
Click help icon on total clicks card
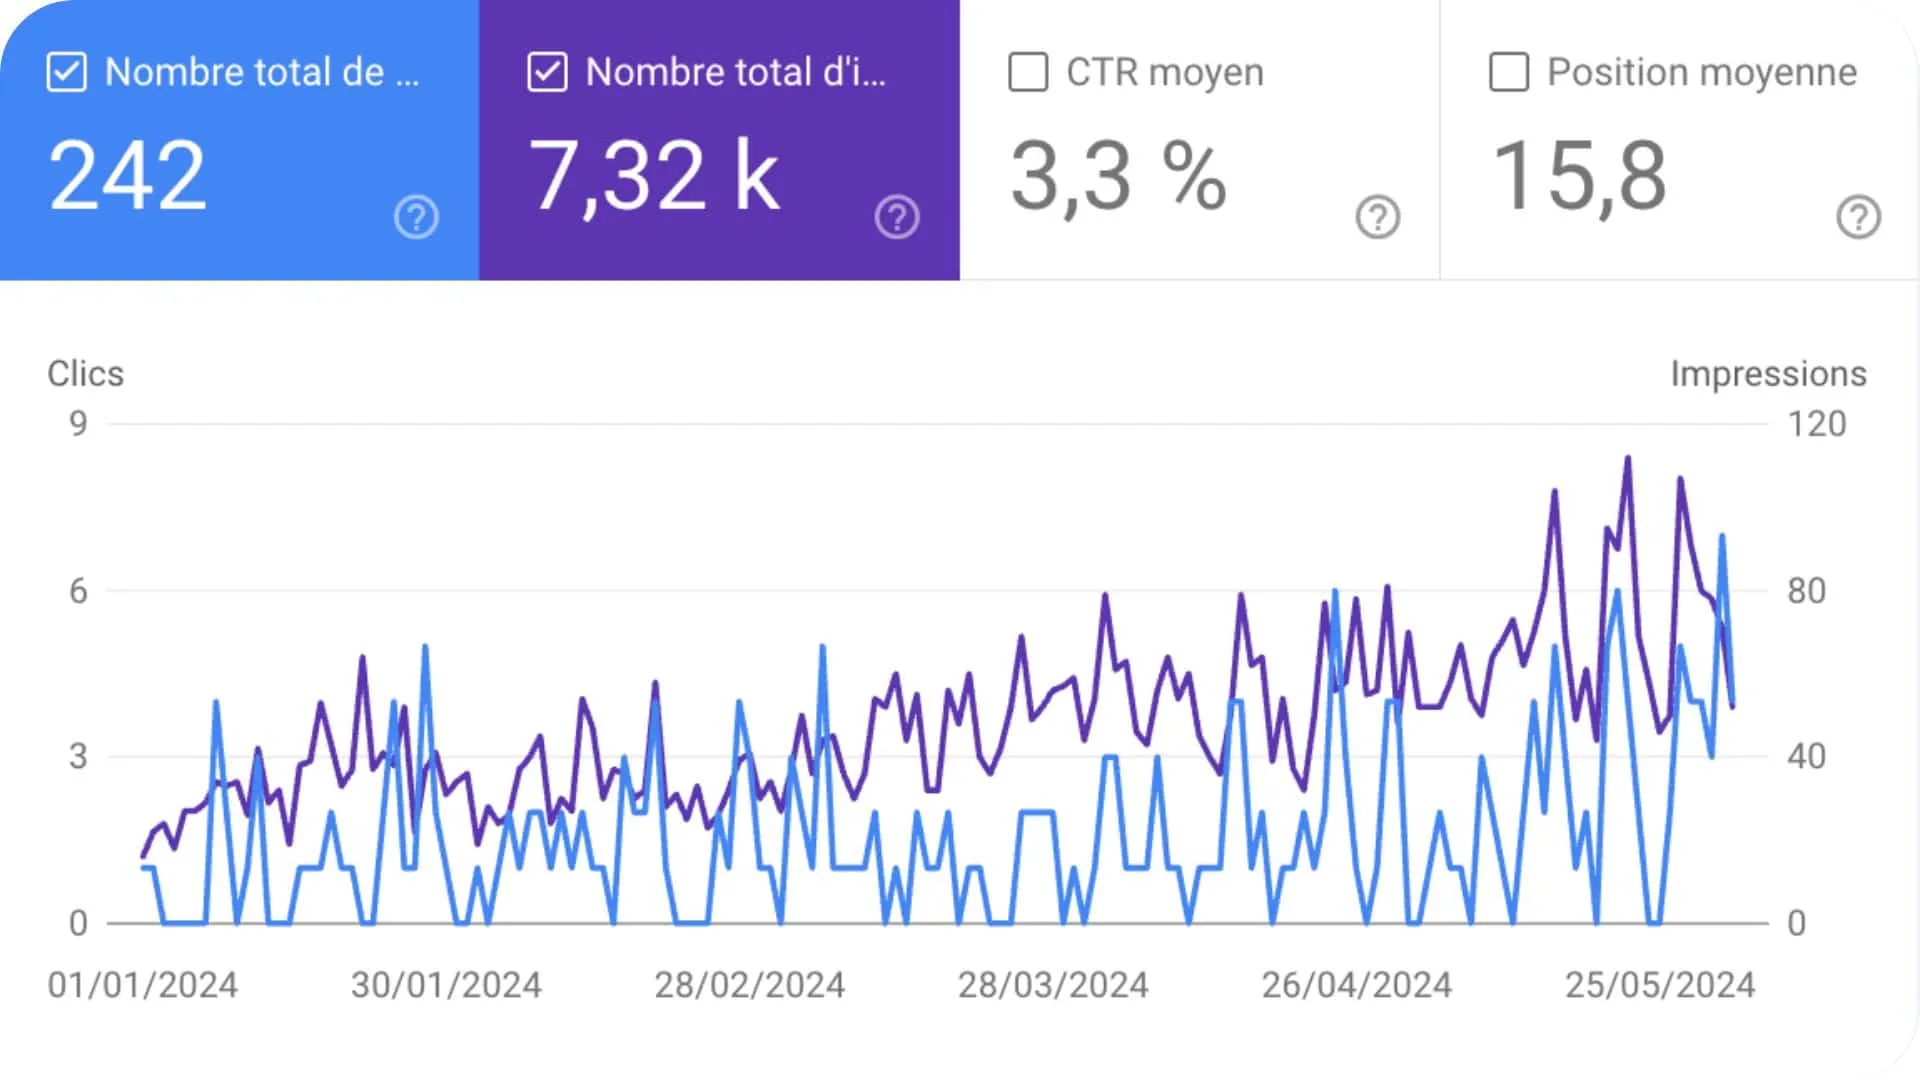coord(416,217)
